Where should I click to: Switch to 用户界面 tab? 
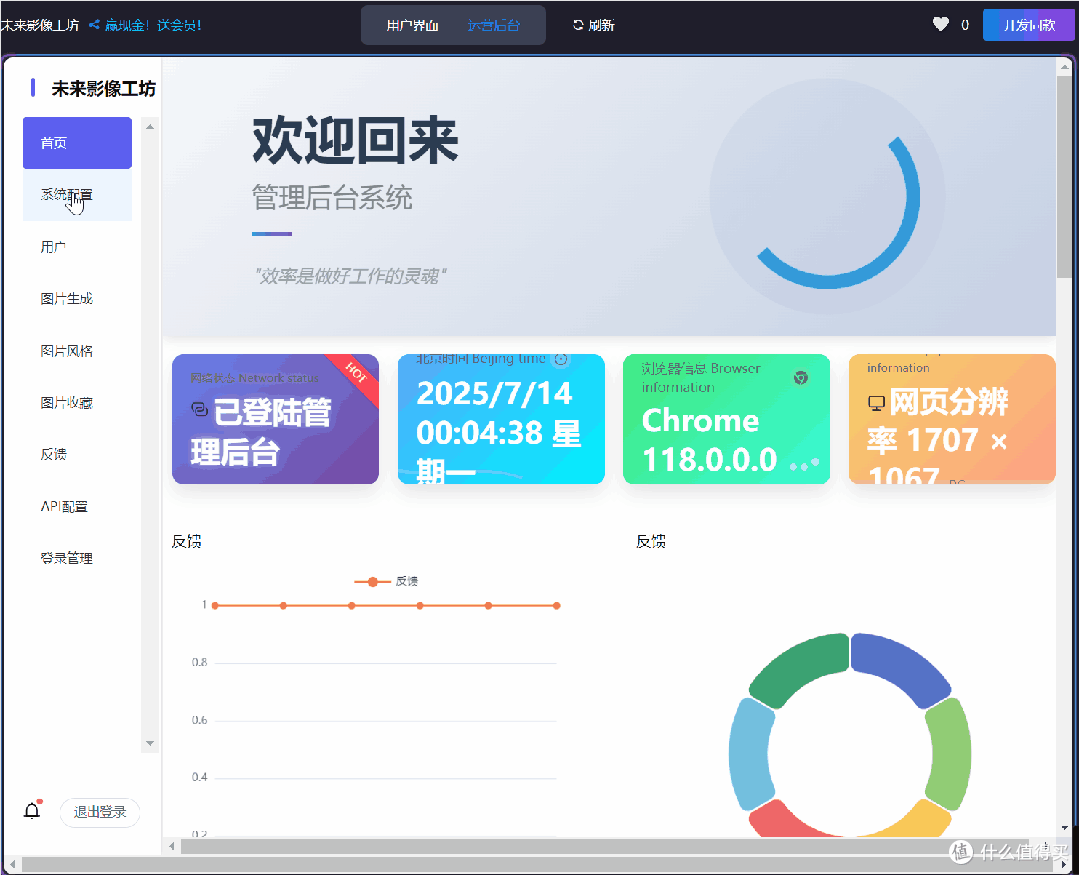pyautogui.click(x=412, y=25)
